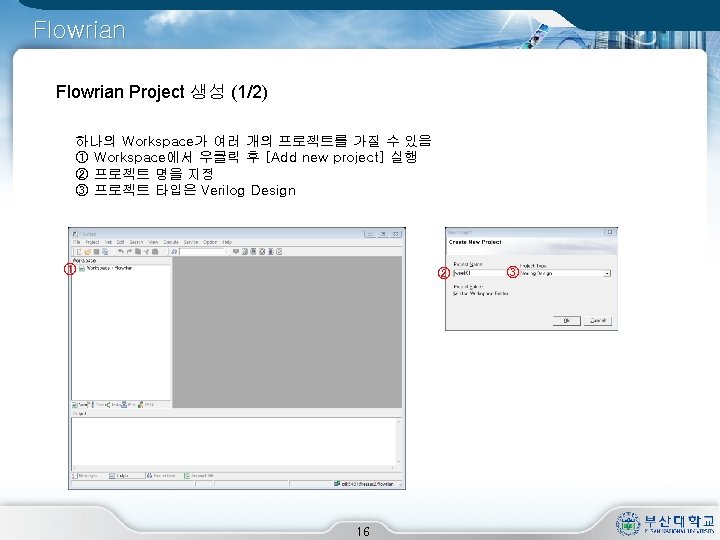Click the Cut toolbar icon
This screenshot has height=540, width=720.
146,252
